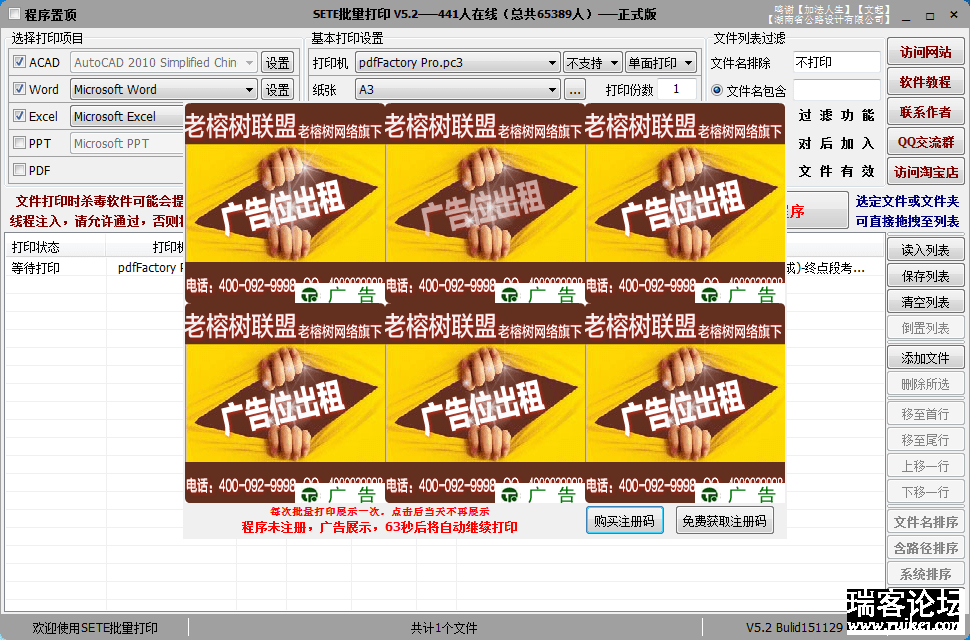Open the 软件教程 button
The width and height of the screenshot is (970, 640).
coord(925,82)
